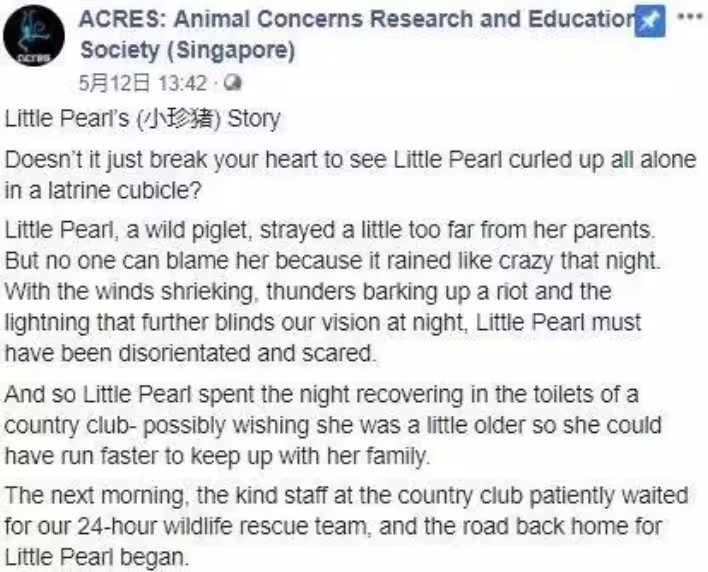Click the sentence starting Little Pearl, a wild piglet
This screenshot has height=572, width=708.
330,230
